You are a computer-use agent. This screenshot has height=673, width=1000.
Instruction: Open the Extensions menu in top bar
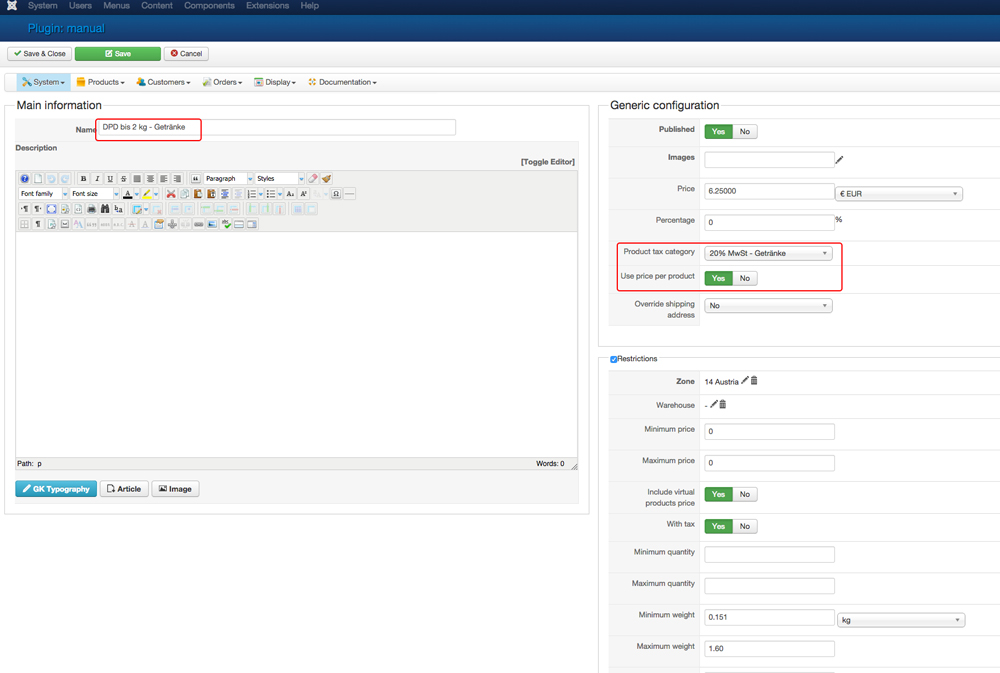[x=267, y=6]
